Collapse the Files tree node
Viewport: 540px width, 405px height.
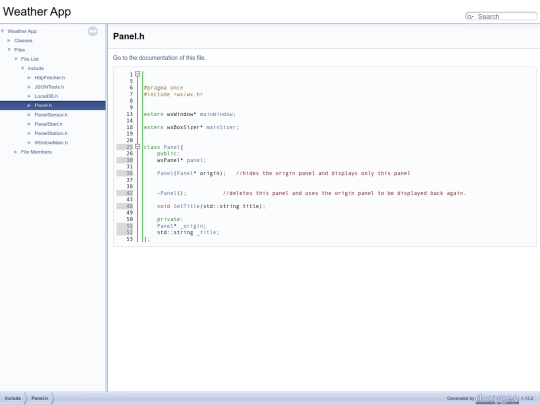(9, 50)
